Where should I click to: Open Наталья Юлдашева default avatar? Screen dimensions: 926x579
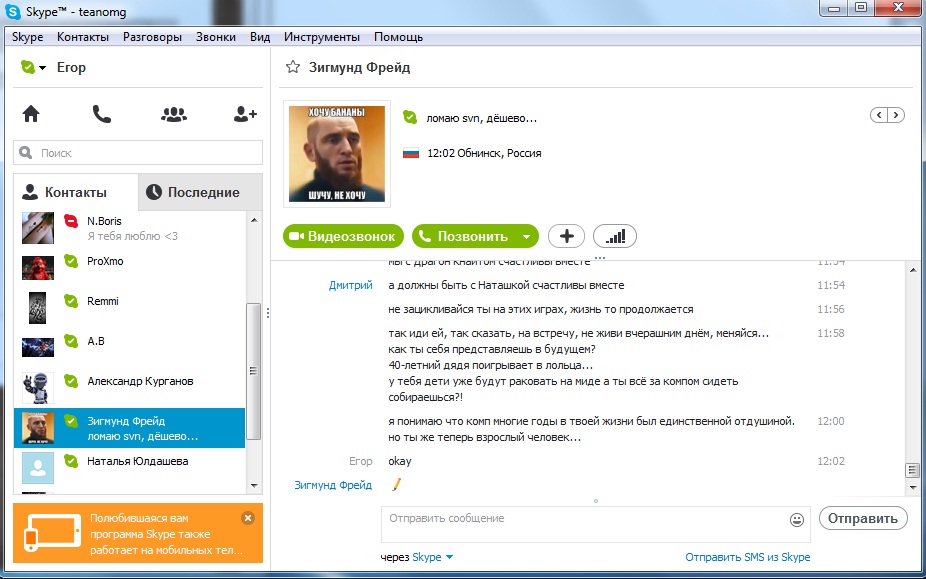click(x=38, y=468)
